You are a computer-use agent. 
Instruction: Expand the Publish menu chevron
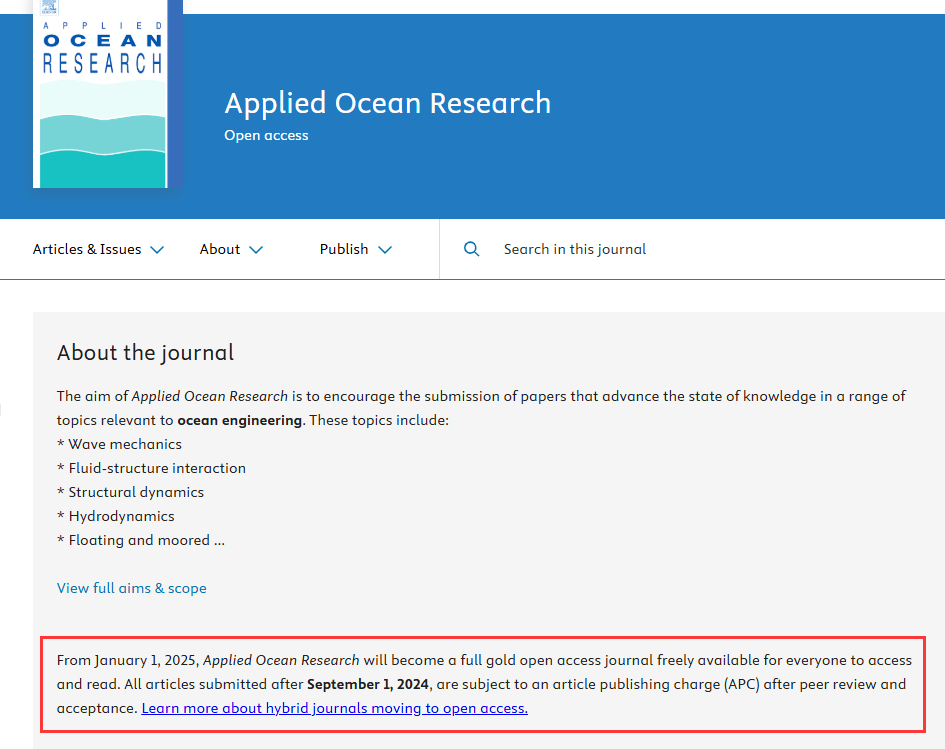pos(385,249)
